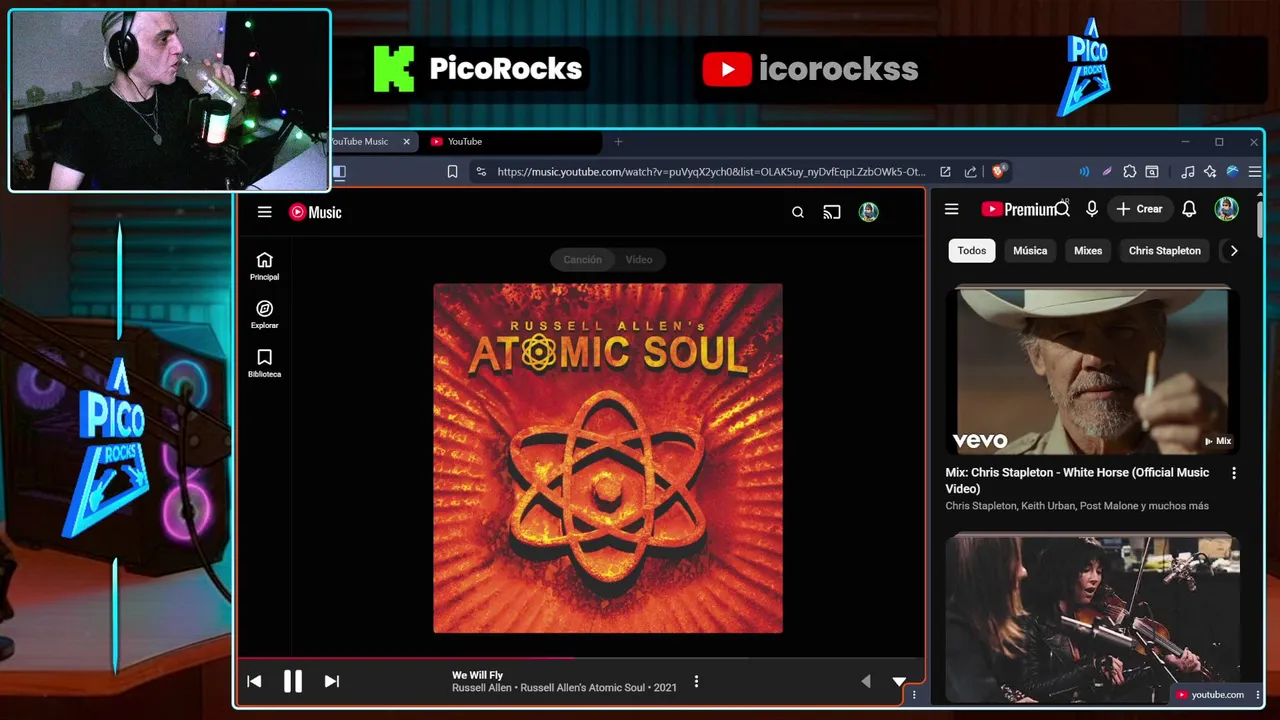This screenshot has width=1280, height=720.
Task: Search YouTube in the side panel
Action: click(1063, 209)
